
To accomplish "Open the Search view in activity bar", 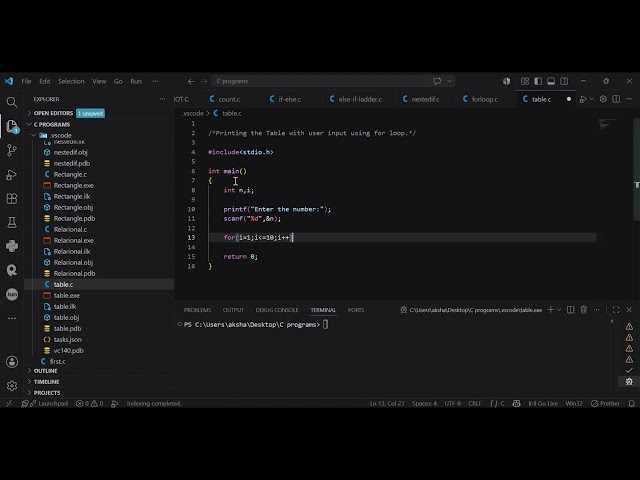I will click(x=12, y=102).
